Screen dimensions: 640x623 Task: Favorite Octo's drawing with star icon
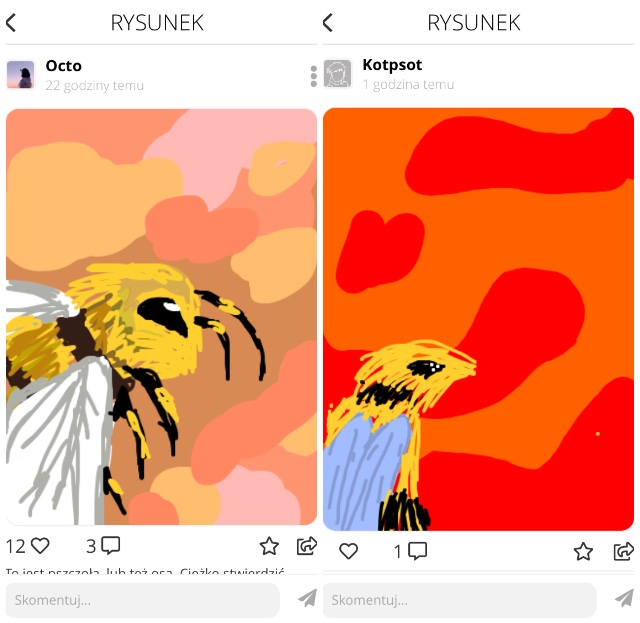tap(269, 546)
